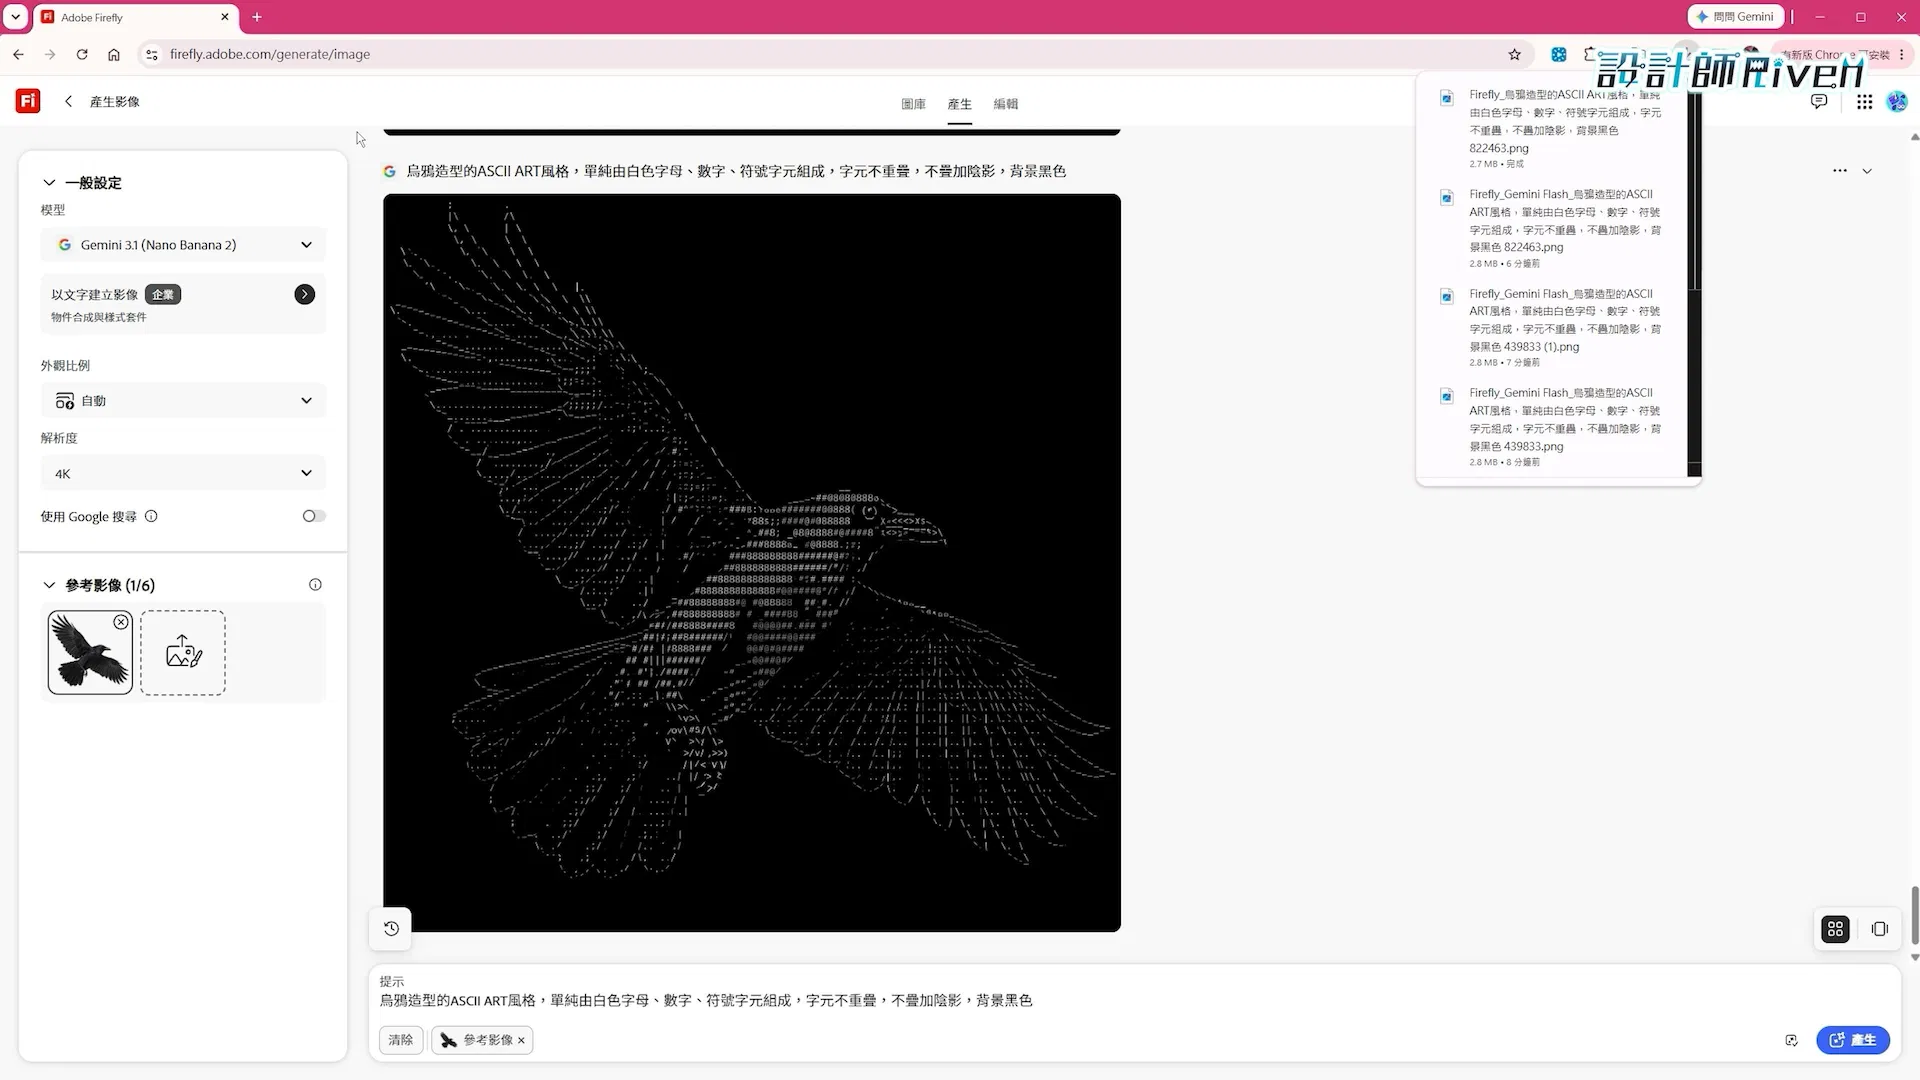This screenshot has height=1080, width=1920.
Task: Upload a new reference image placeholder
Action: [x=183, y=652]
